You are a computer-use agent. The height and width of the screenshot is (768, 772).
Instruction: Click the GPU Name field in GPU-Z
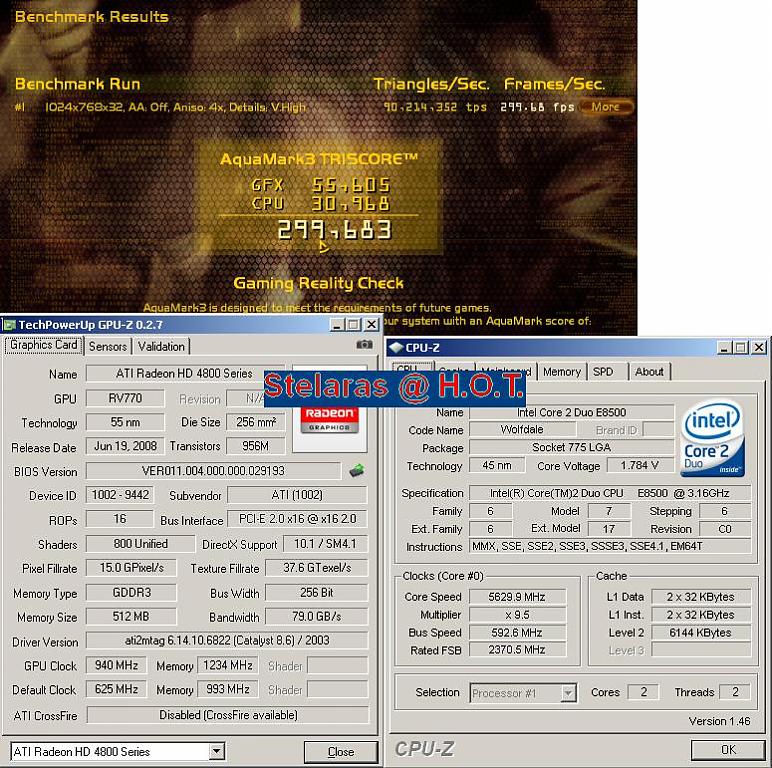pos(185,374)
